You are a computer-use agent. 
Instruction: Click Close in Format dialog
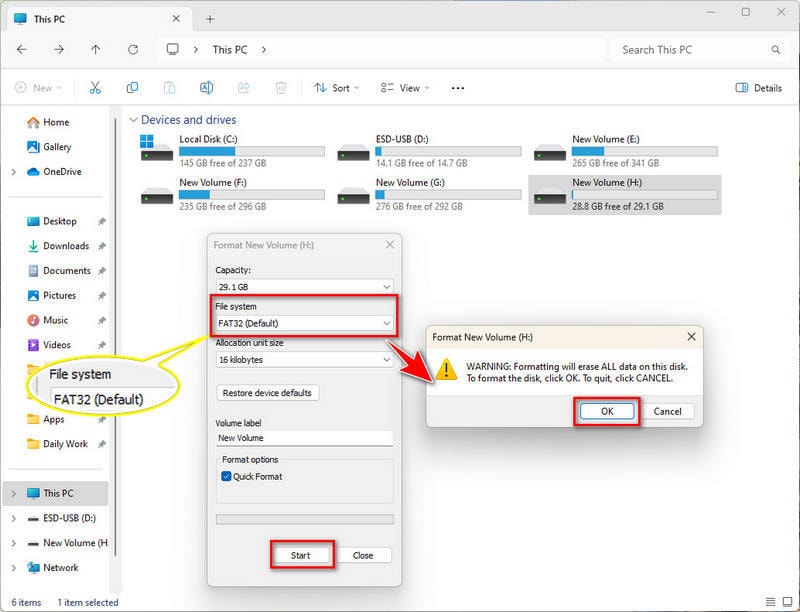(363, 555)
